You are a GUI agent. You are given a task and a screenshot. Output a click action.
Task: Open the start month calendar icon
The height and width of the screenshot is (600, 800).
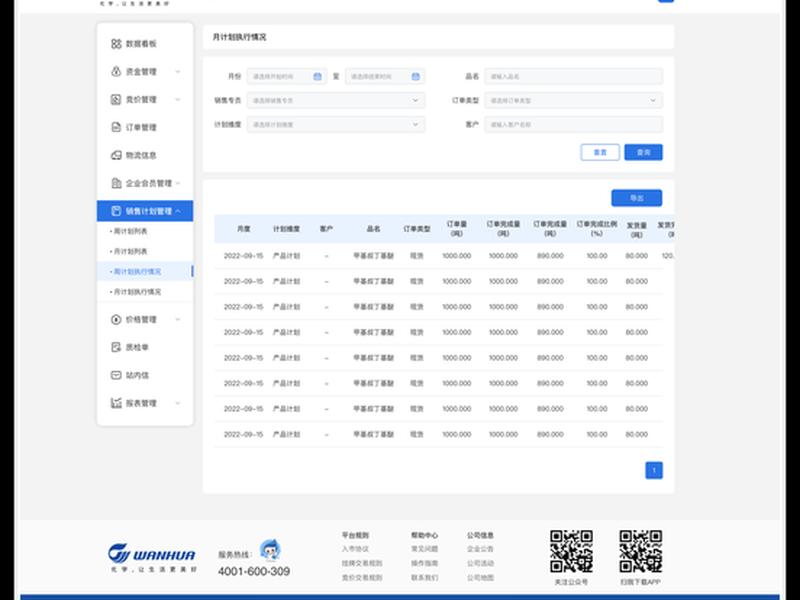click(x=317, y=77)
